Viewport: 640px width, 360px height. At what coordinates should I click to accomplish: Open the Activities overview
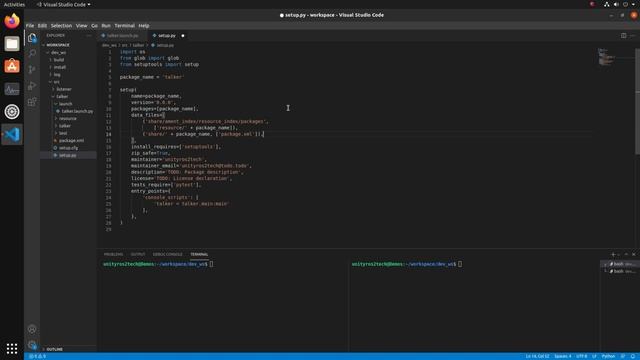(x=14, y=4)
